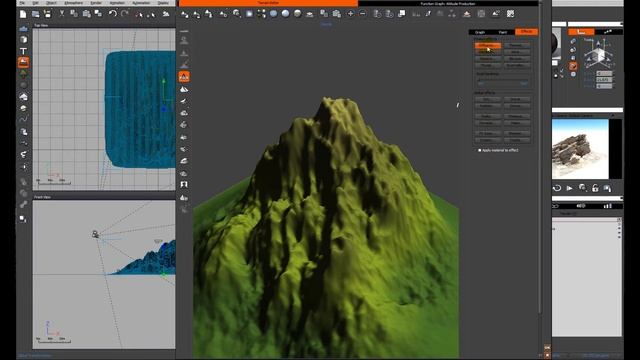Screen dimensions: 640x360
Task: Click the Open file icon in main toolbar
Action: [x=36, y=14]
